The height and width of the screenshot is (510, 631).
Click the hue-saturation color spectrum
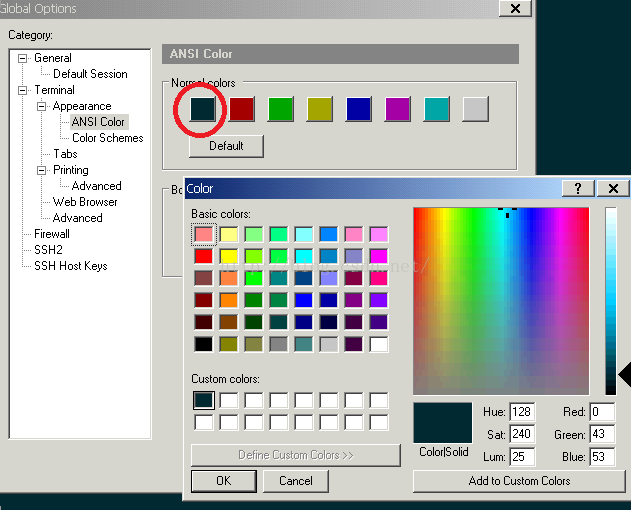(x=501, y=301)
